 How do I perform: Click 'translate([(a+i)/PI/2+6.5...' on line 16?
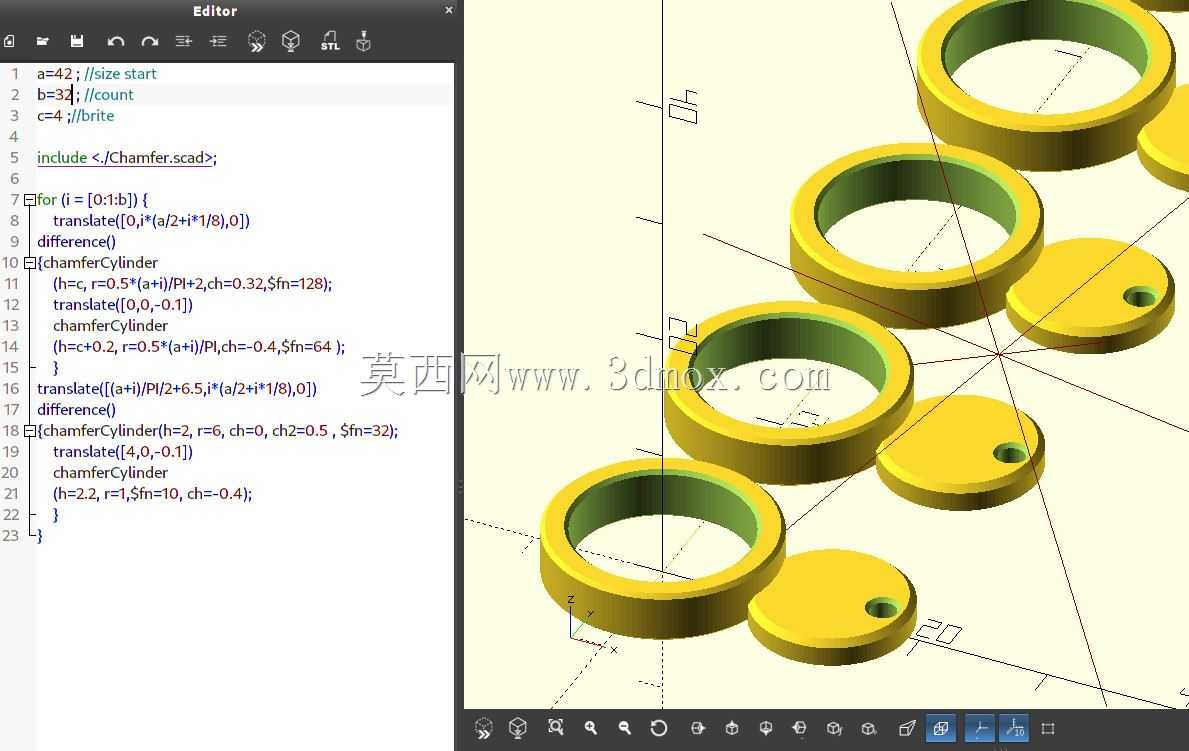[177, 388]
